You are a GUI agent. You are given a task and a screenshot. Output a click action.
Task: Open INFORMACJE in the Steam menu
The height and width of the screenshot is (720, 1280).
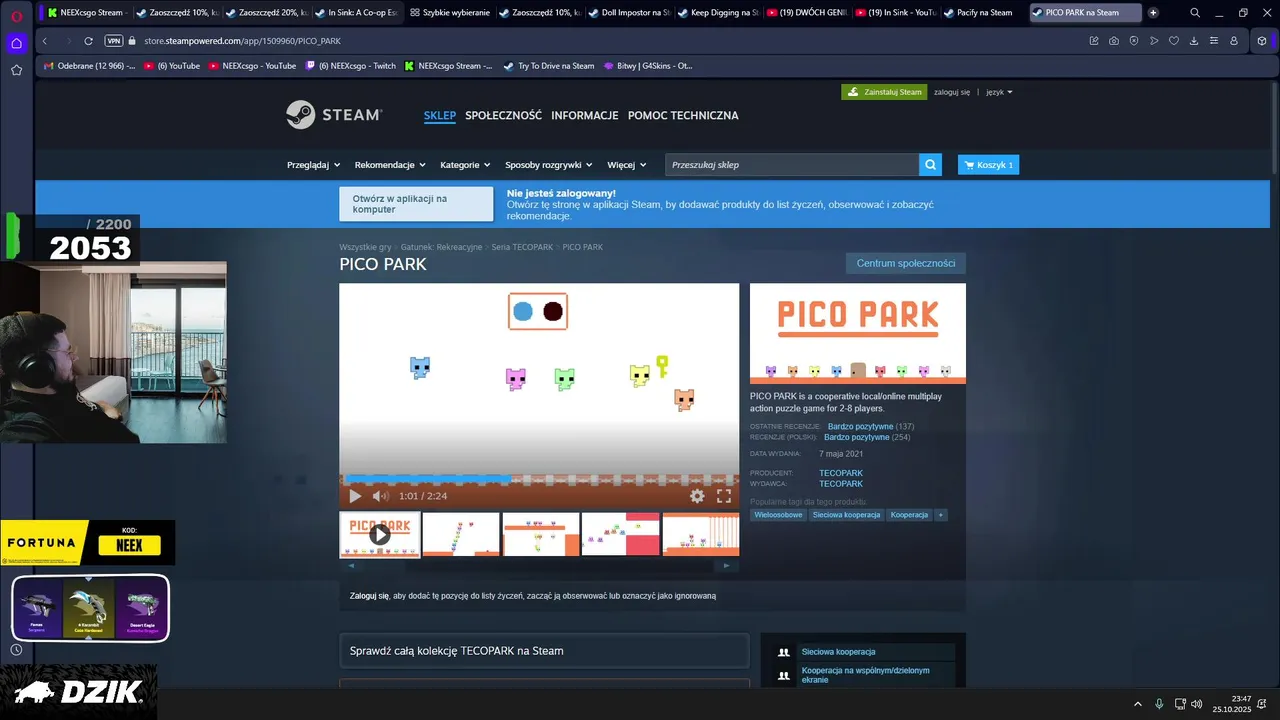coord(585,115)
